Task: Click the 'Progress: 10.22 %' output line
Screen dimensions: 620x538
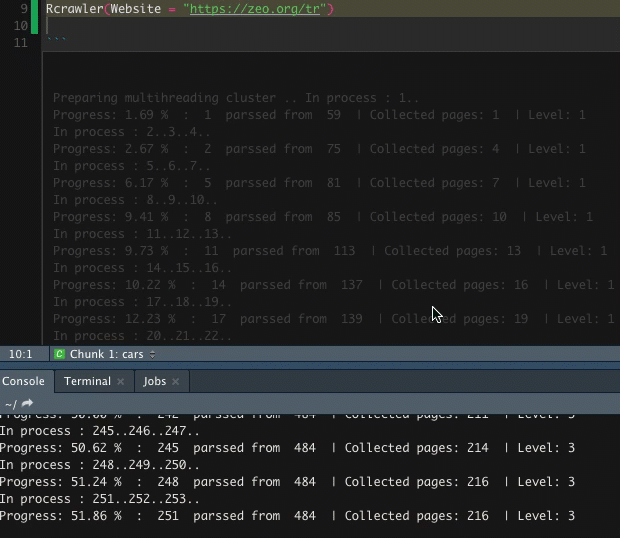Action: [x=333, y=285]
